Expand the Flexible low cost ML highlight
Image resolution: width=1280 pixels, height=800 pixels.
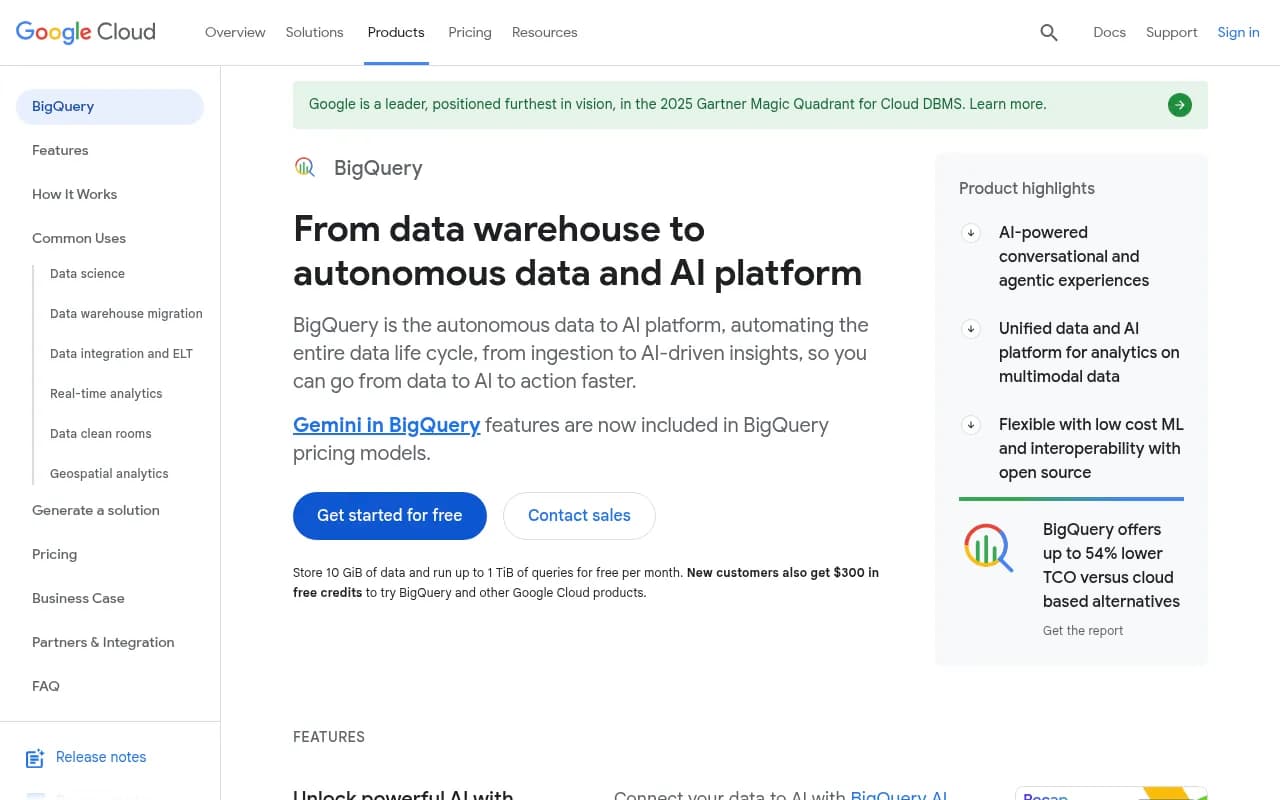tap(971, 425)
